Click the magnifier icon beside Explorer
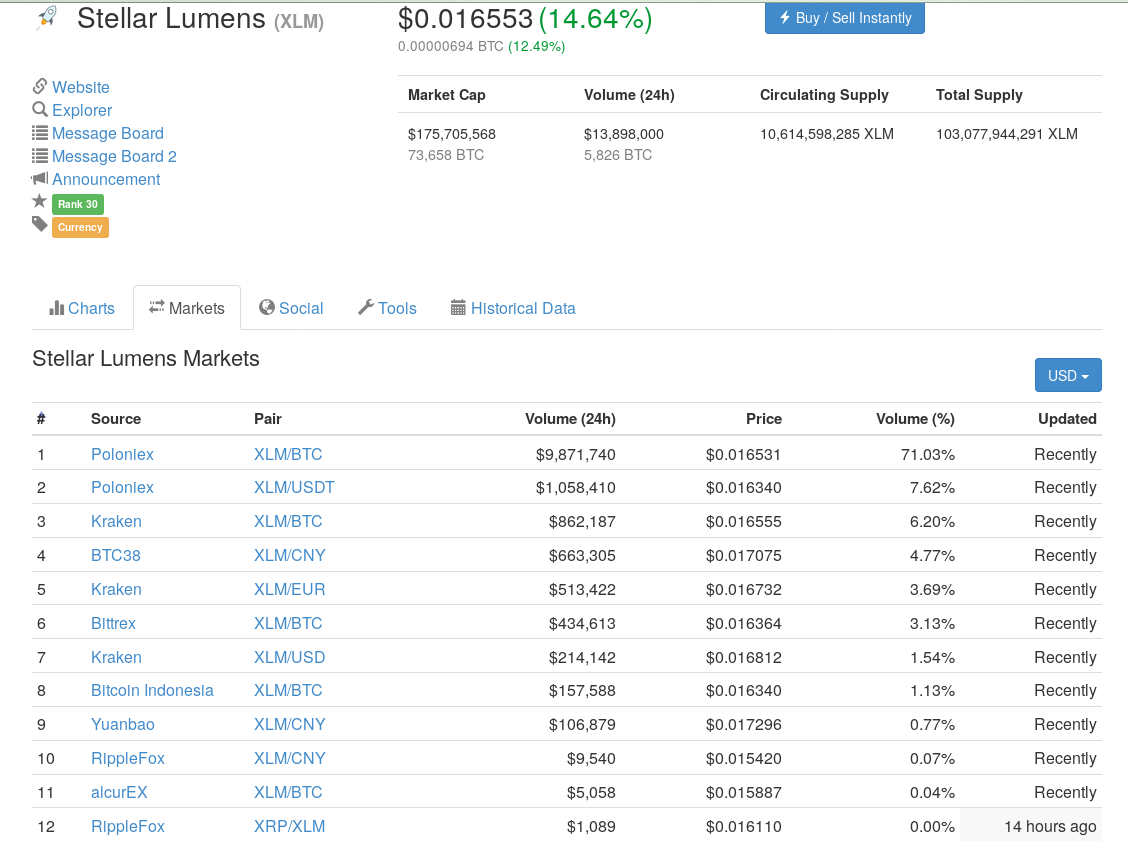1128x860 pixels. pyautogui.click(x=40, y=109)
